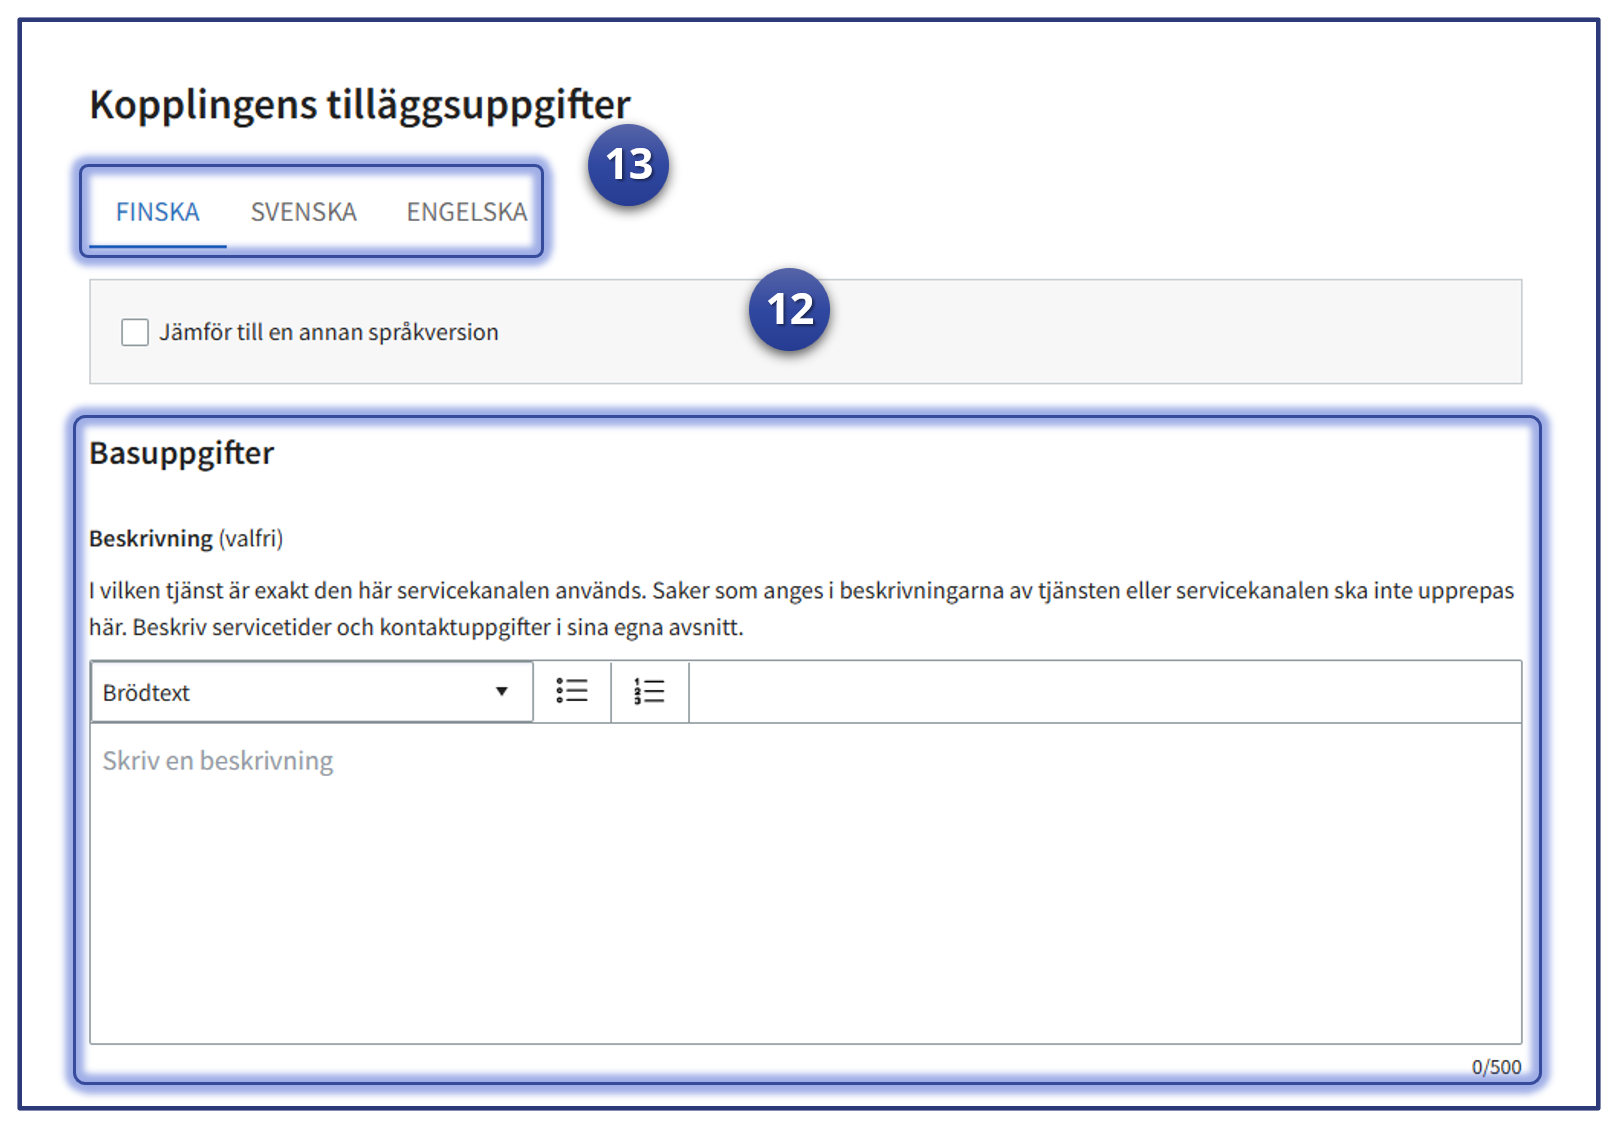Viewport: 1608px width, 1123px height.
Task: Insert a numbered list in the editor
Action: coord(649,691)
